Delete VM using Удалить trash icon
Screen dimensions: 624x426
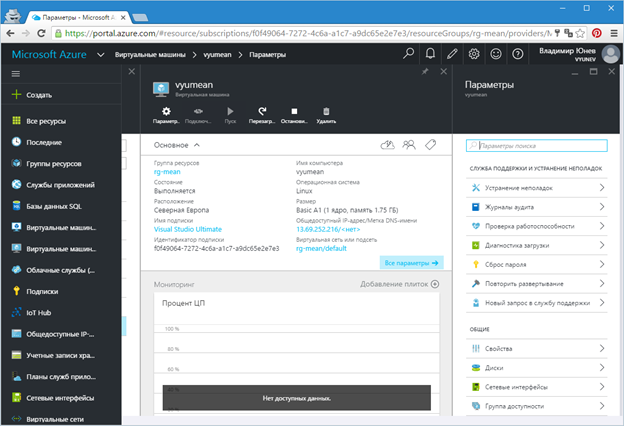click(326, 111)
